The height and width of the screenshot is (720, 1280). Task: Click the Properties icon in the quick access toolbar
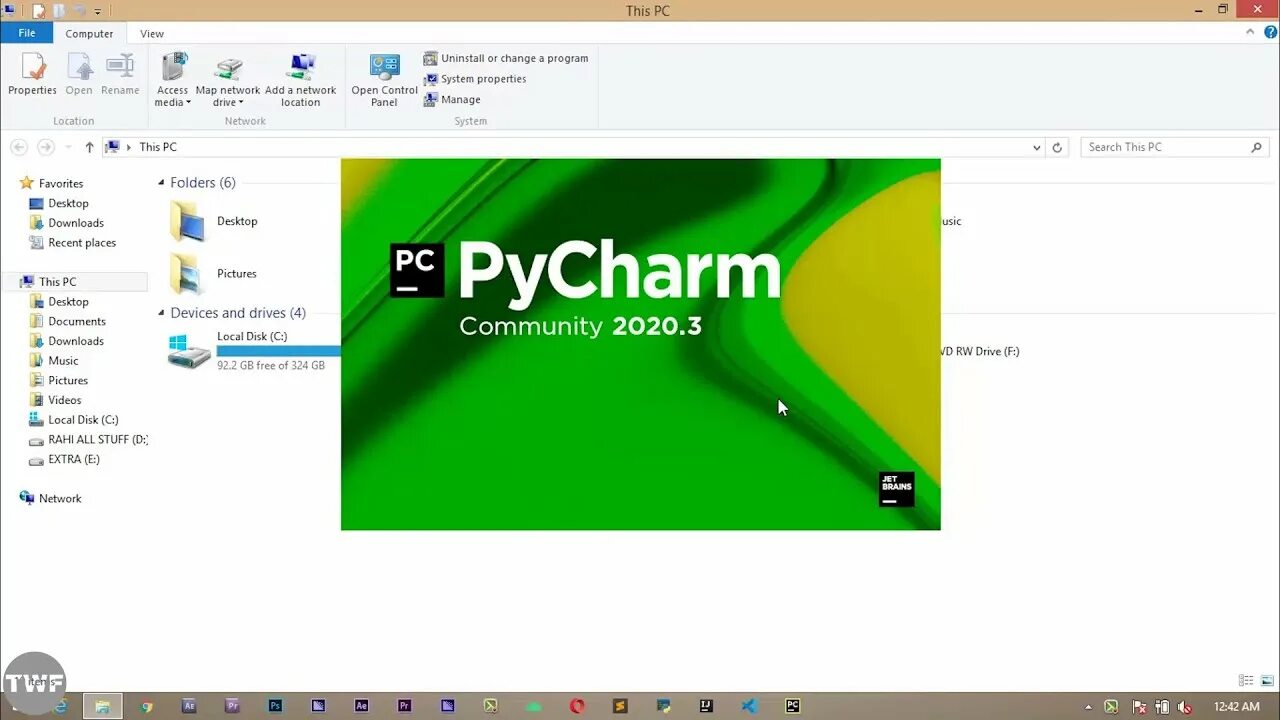[x=39, y=10]
